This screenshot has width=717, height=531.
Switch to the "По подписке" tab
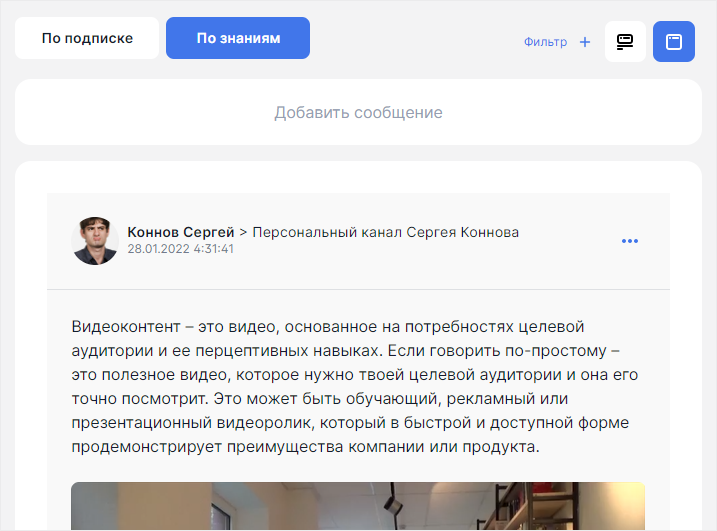click(87, 38)
